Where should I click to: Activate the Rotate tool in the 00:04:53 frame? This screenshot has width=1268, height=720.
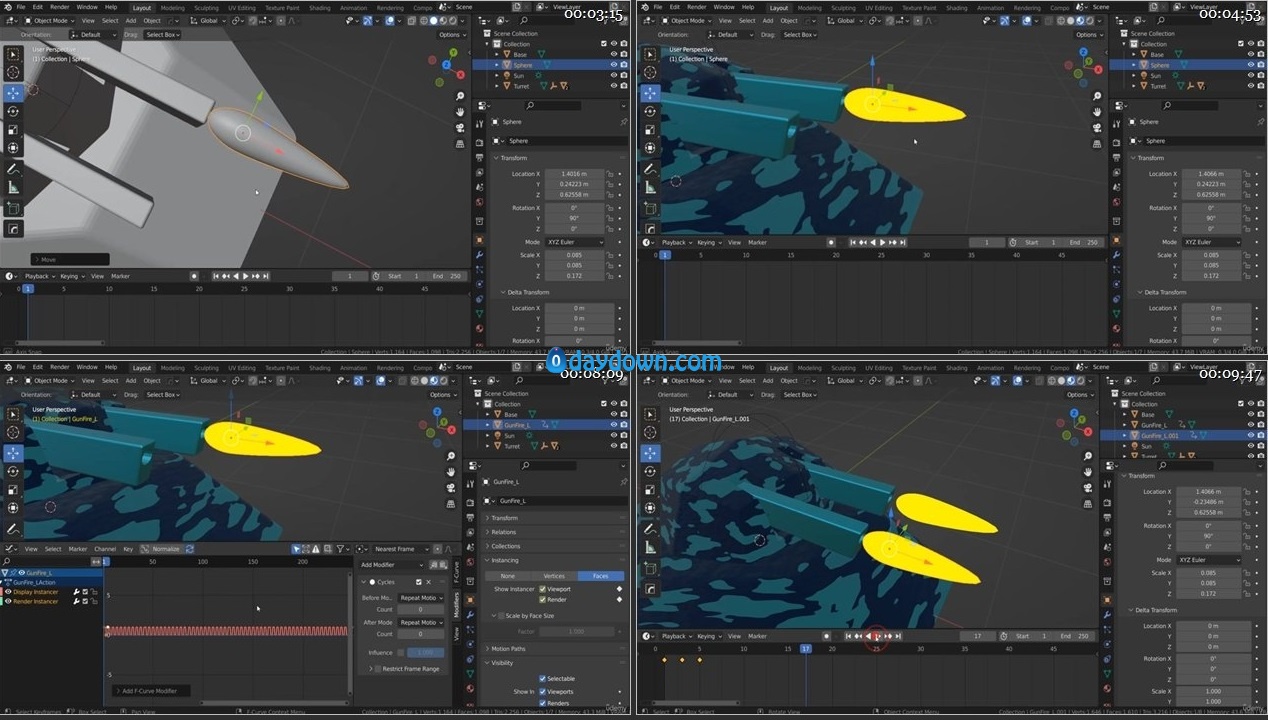(650, 111)
